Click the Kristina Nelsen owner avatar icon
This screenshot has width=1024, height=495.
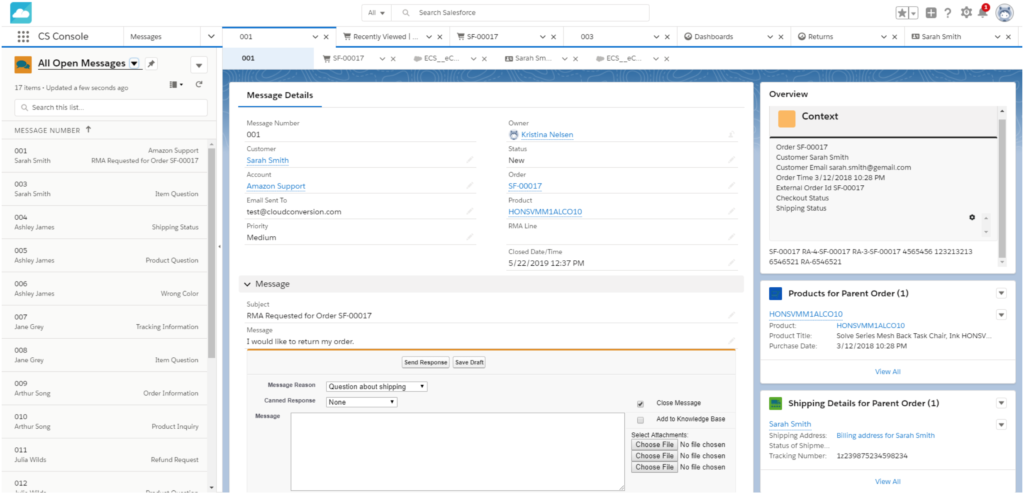(x=513, y=135)
